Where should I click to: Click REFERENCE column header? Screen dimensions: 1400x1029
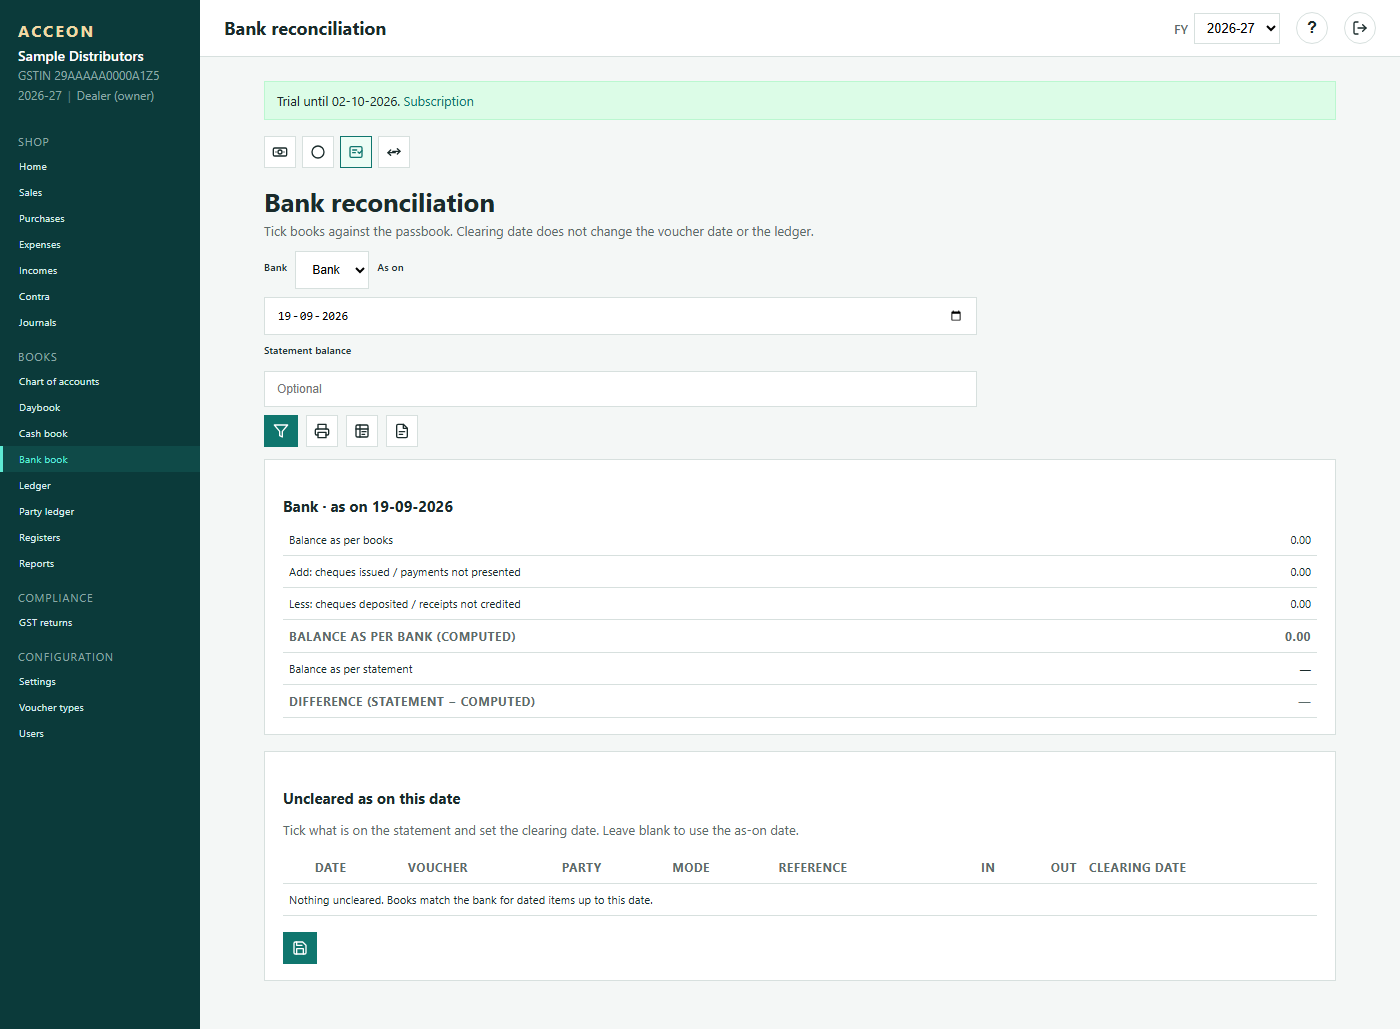pos(813,868)
